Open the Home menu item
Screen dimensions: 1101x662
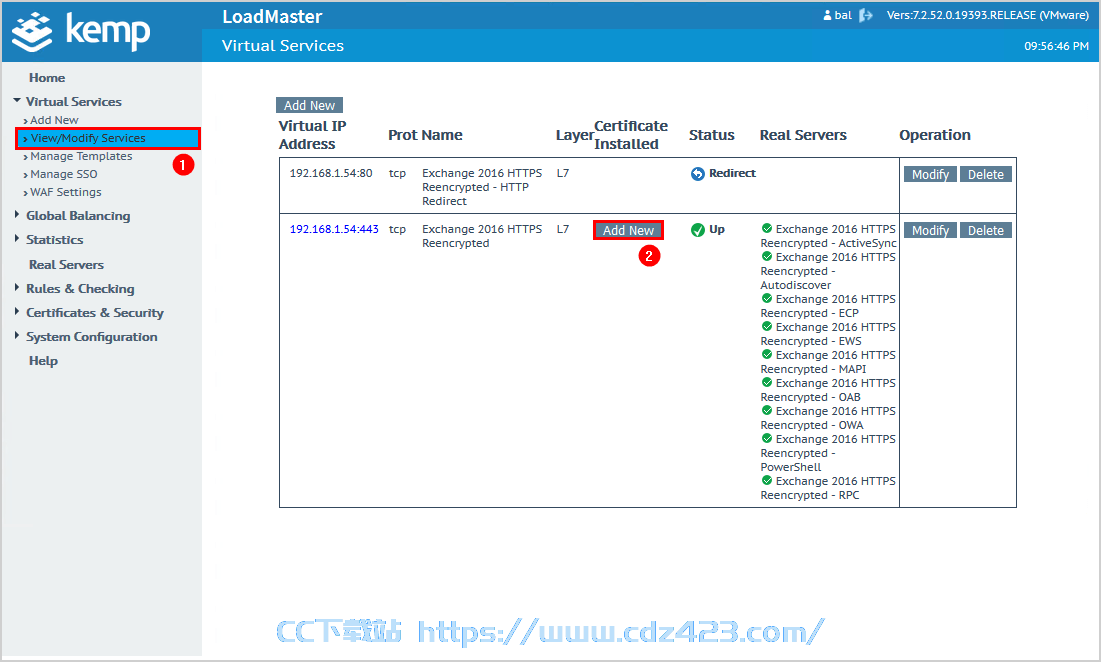[47, 78]
